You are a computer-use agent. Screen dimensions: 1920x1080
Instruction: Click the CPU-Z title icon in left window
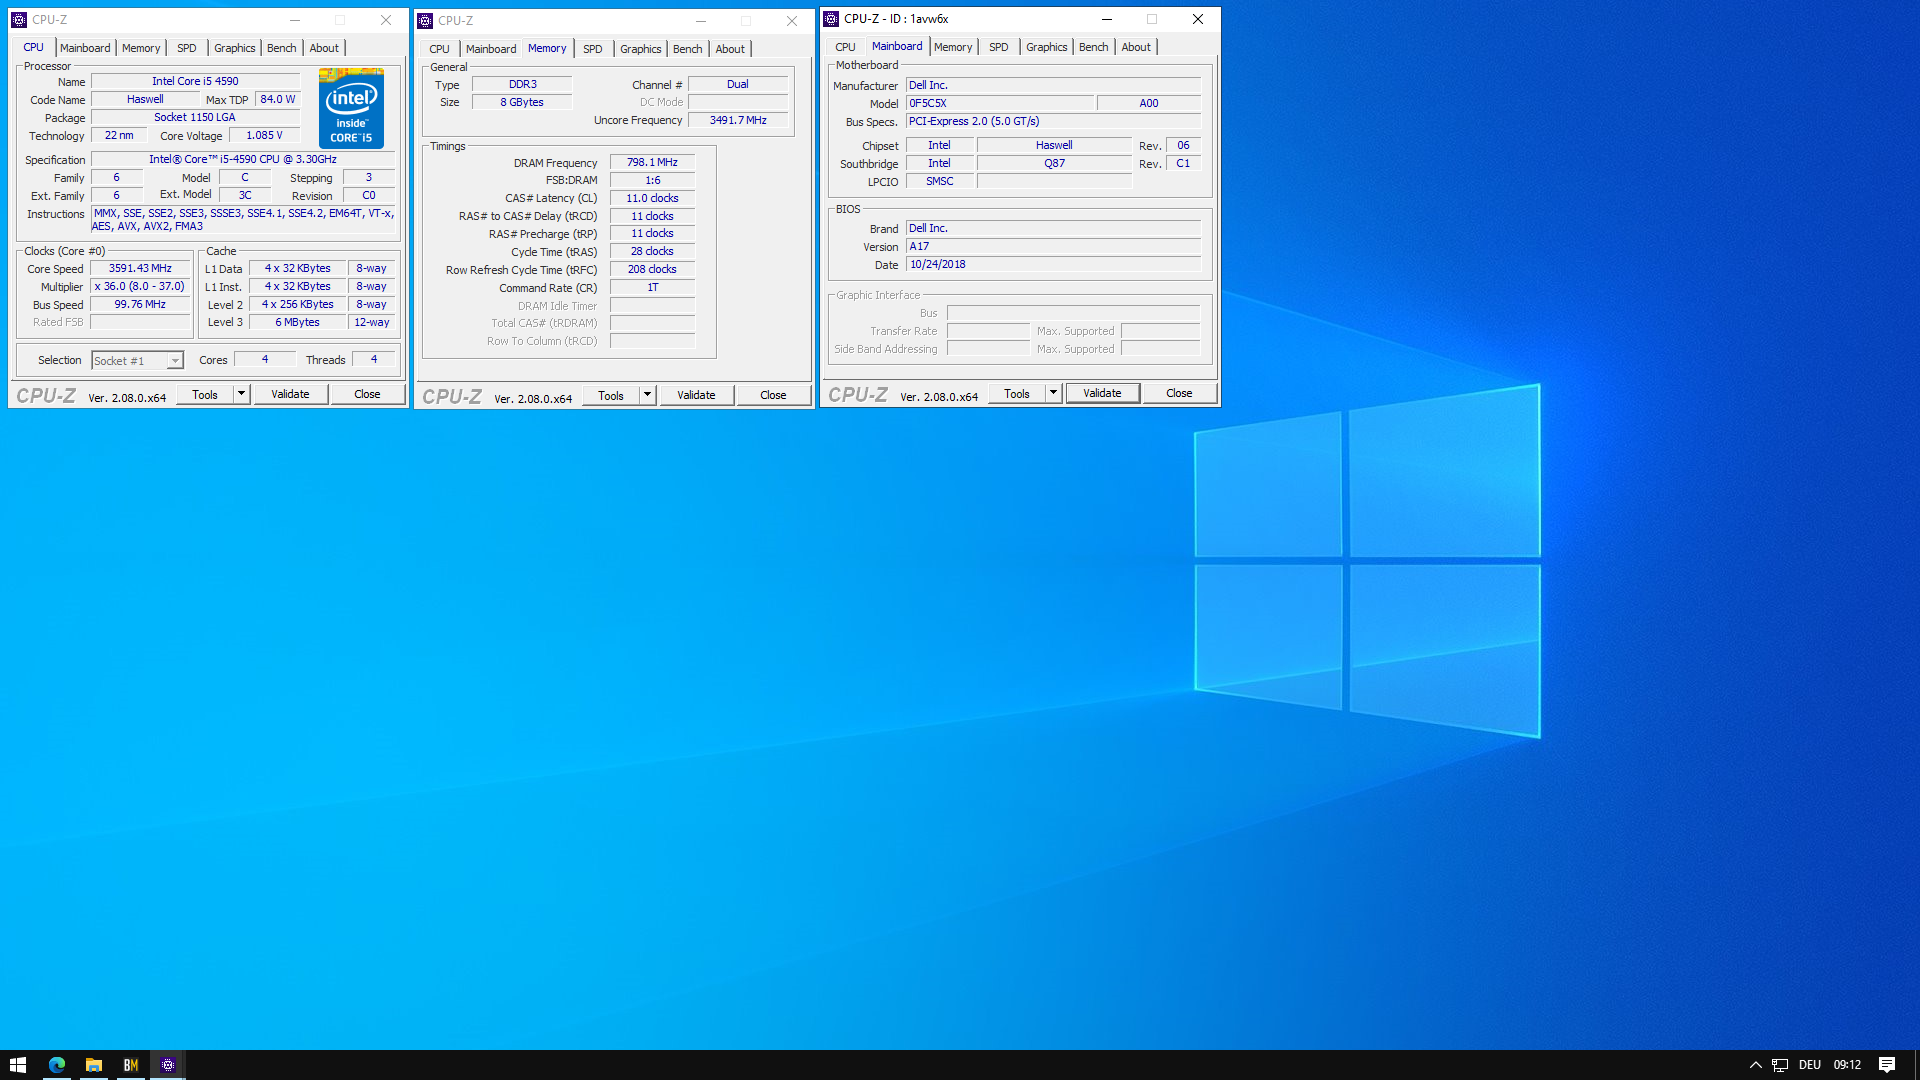pos(19,20)
